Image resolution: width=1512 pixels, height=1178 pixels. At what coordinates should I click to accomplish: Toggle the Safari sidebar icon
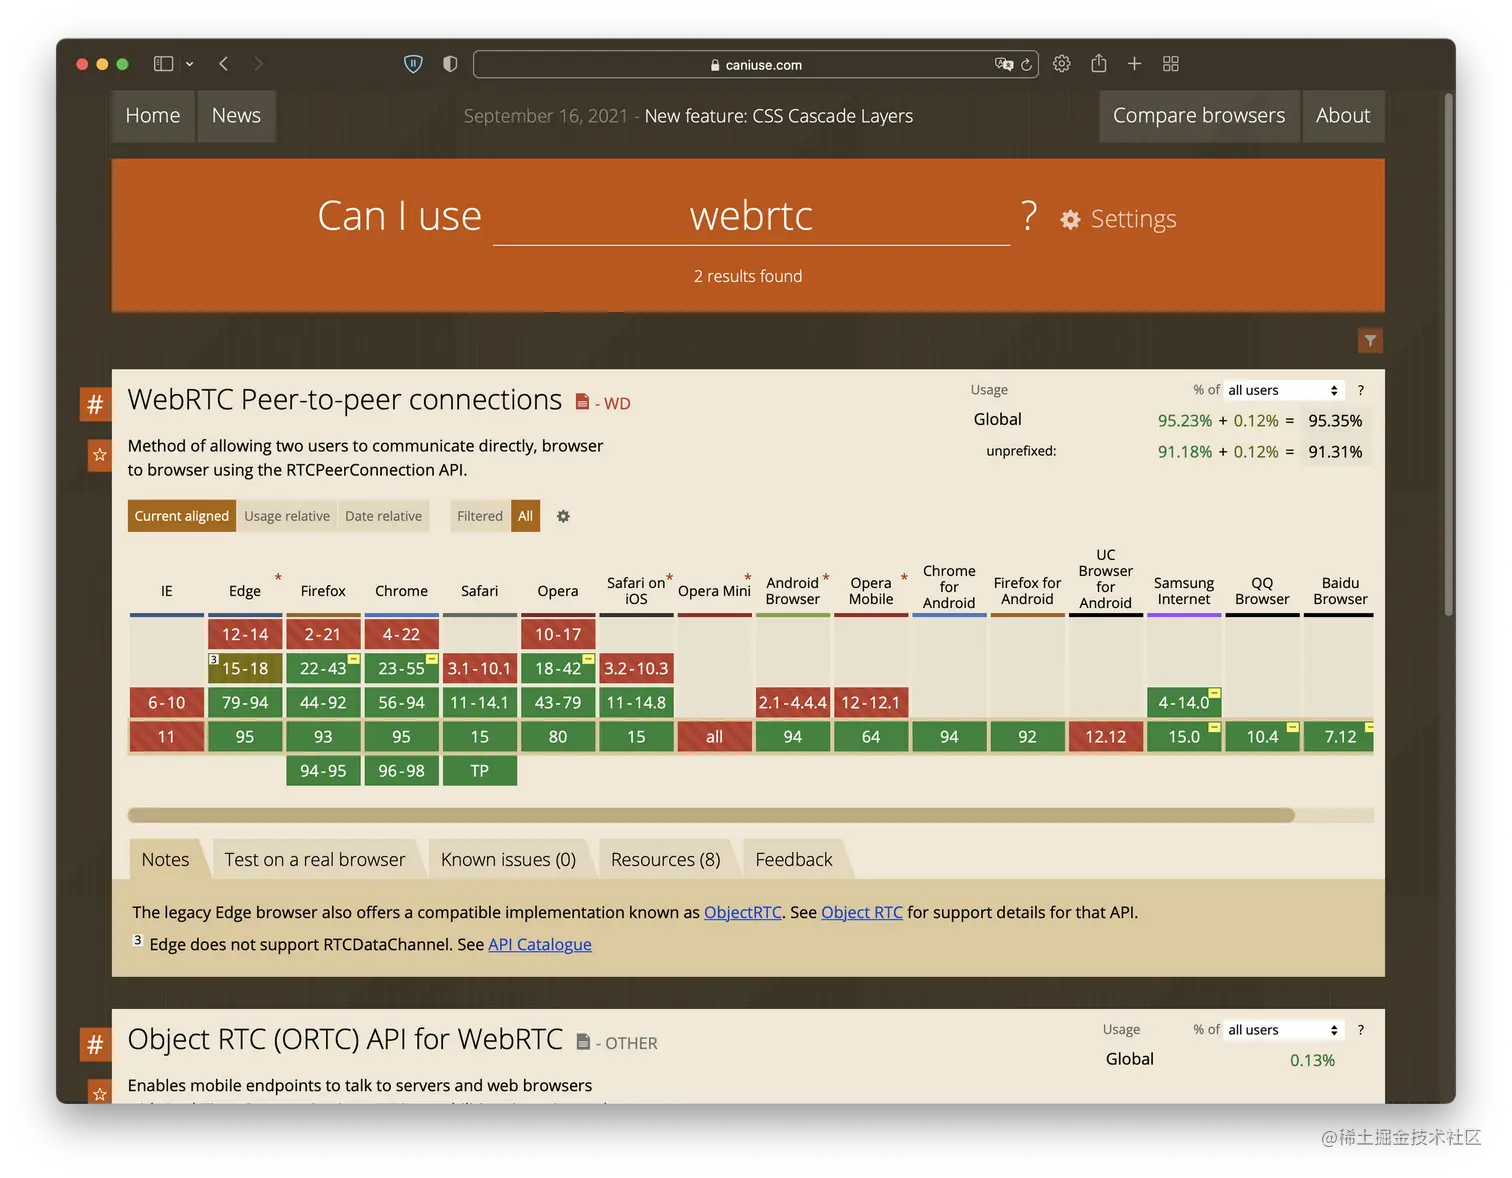163,64
